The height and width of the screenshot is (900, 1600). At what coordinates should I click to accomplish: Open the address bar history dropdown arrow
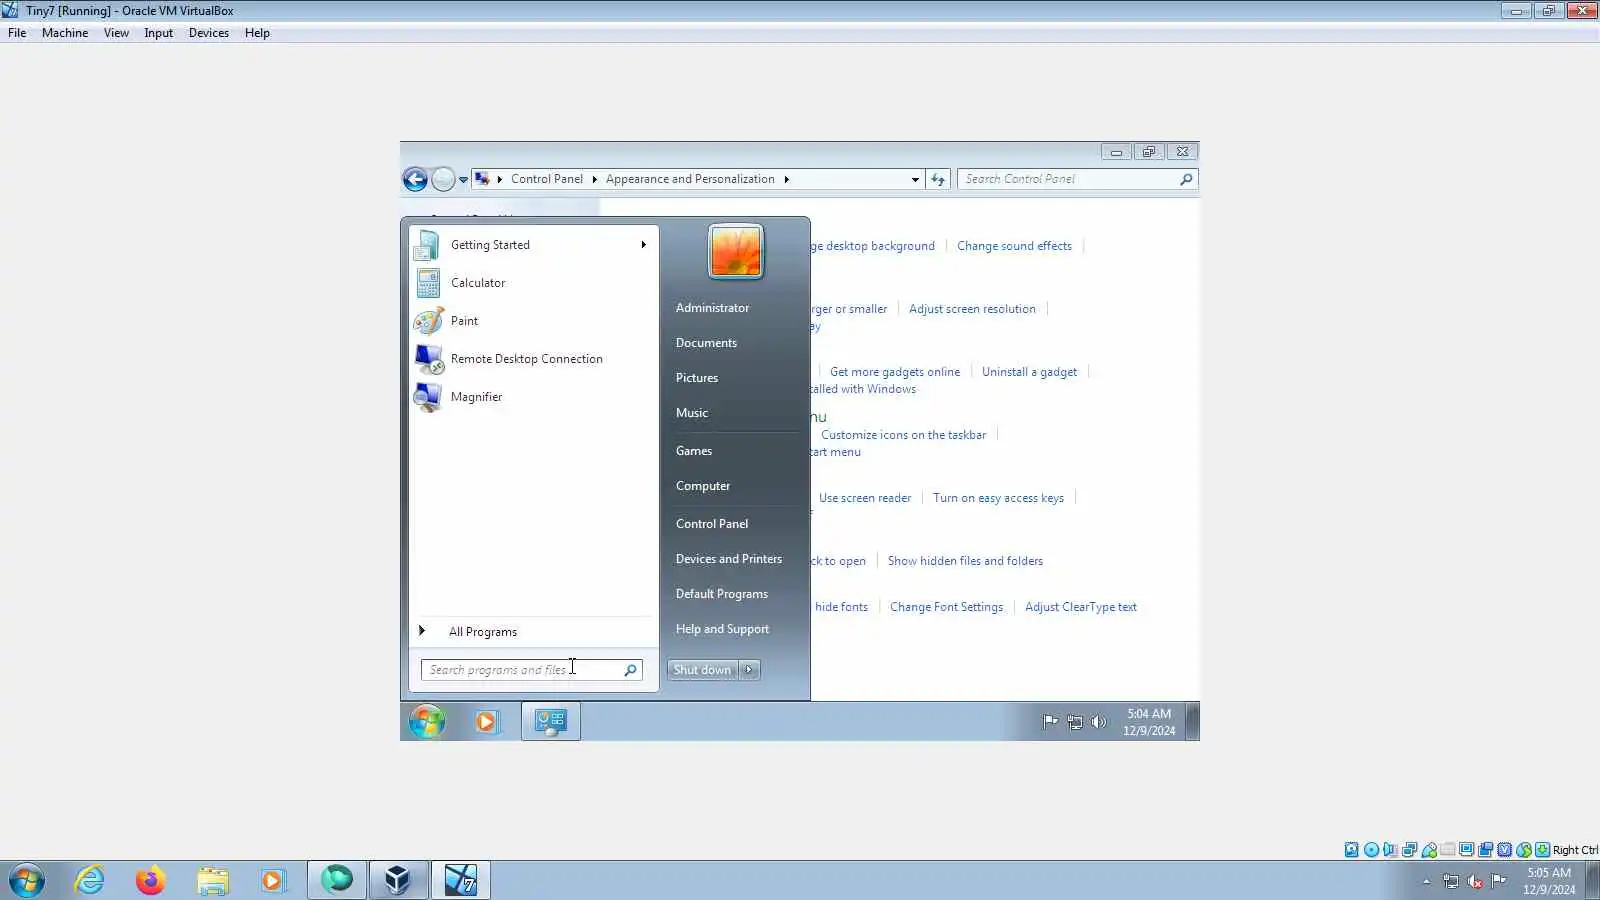click(915, 180)
